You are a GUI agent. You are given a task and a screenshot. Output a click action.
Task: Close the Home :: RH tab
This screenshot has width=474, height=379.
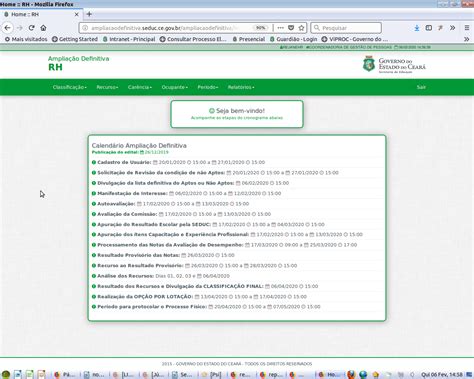[x=76, y=14]
